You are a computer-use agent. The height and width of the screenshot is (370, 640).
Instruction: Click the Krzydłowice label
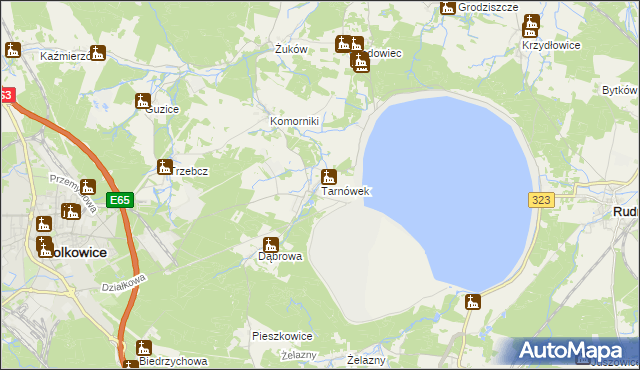click(551, 45)
